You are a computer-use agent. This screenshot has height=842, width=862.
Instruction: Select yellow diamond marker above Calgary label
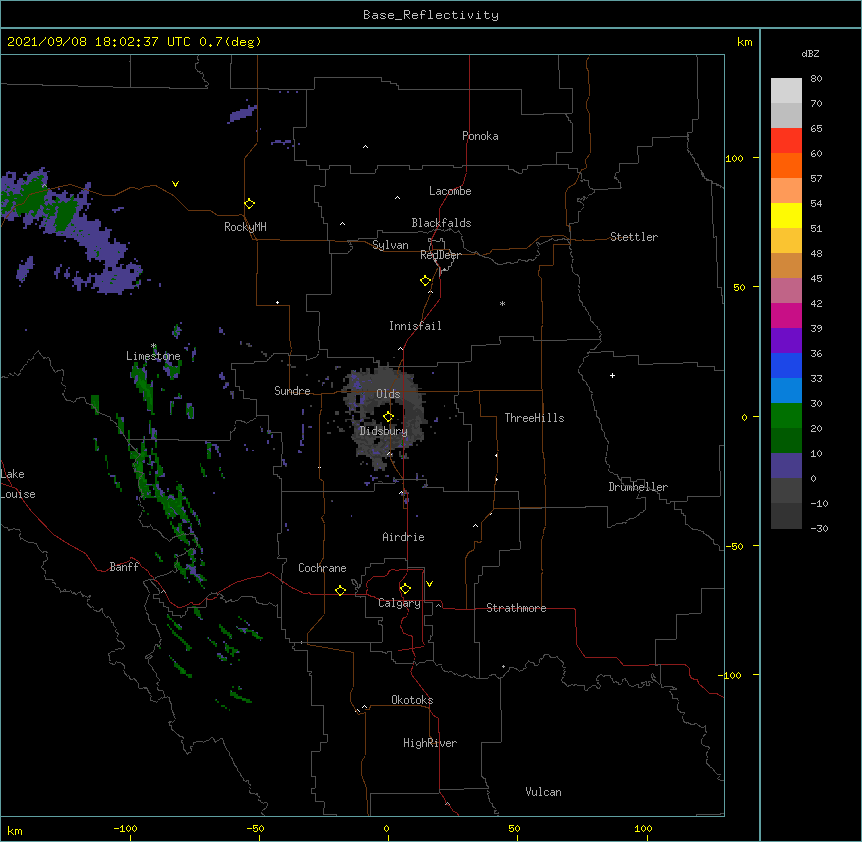coord(405,589)
